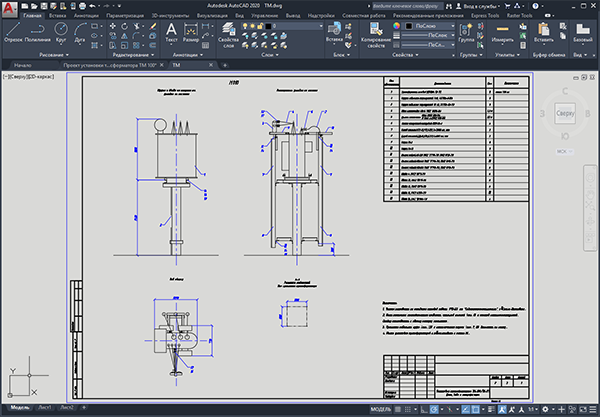The width and height of the screenshot is (600, 417).
Task: Toggle lineweight display in status bar
Action: pos(491,409)
